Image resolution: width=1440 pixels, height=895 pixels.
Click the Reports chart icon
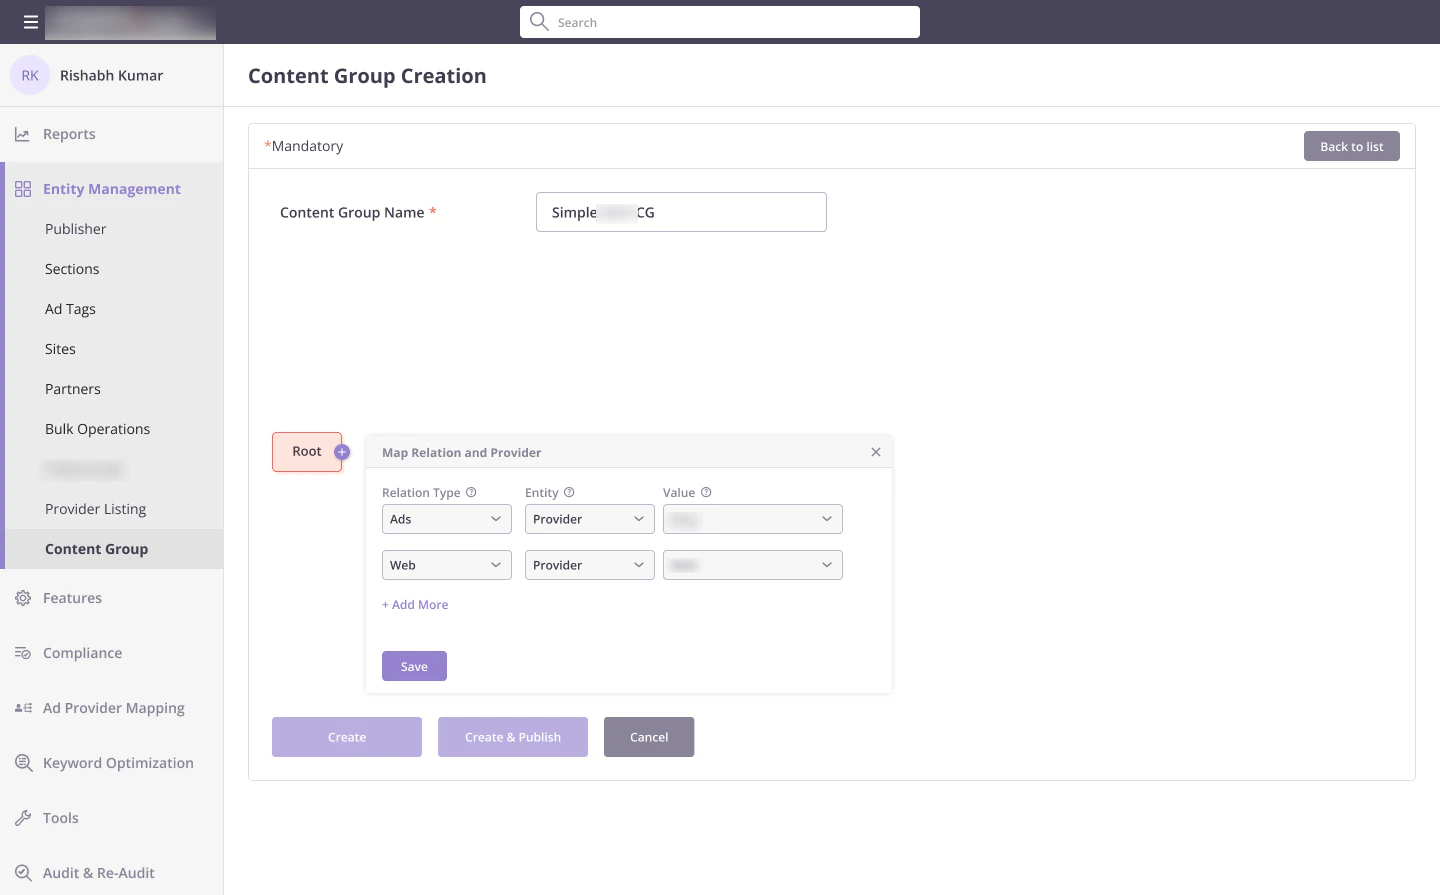click(x=23, y=134)
